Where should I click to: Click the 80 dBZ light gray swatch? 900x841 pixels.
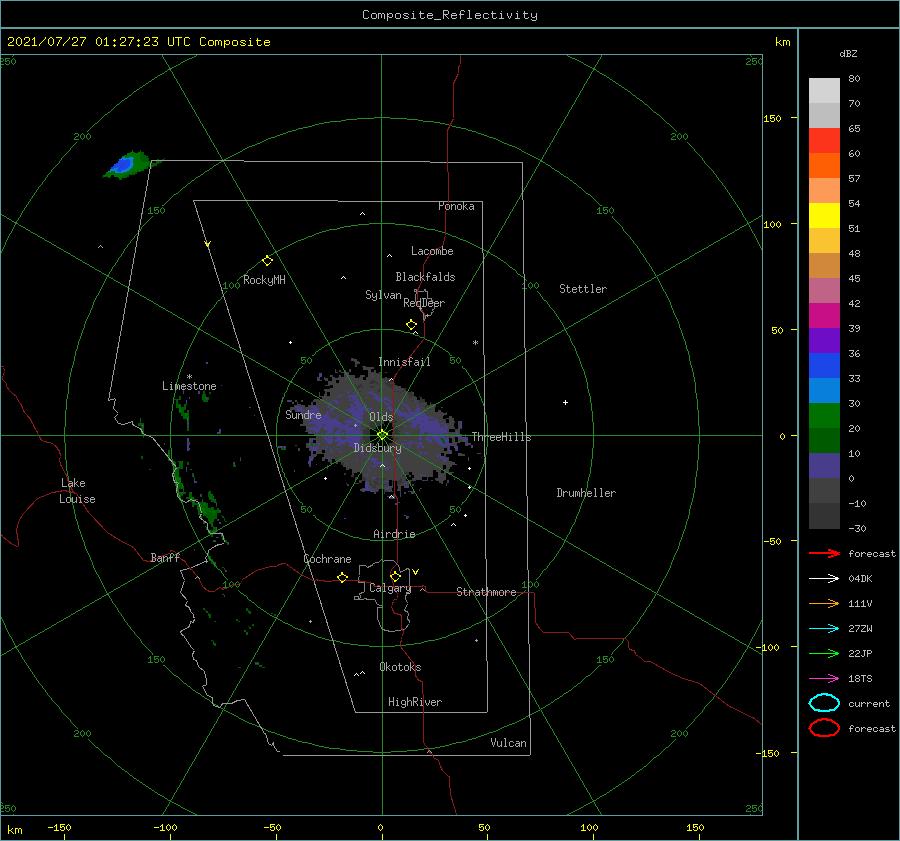coord(824,91)
